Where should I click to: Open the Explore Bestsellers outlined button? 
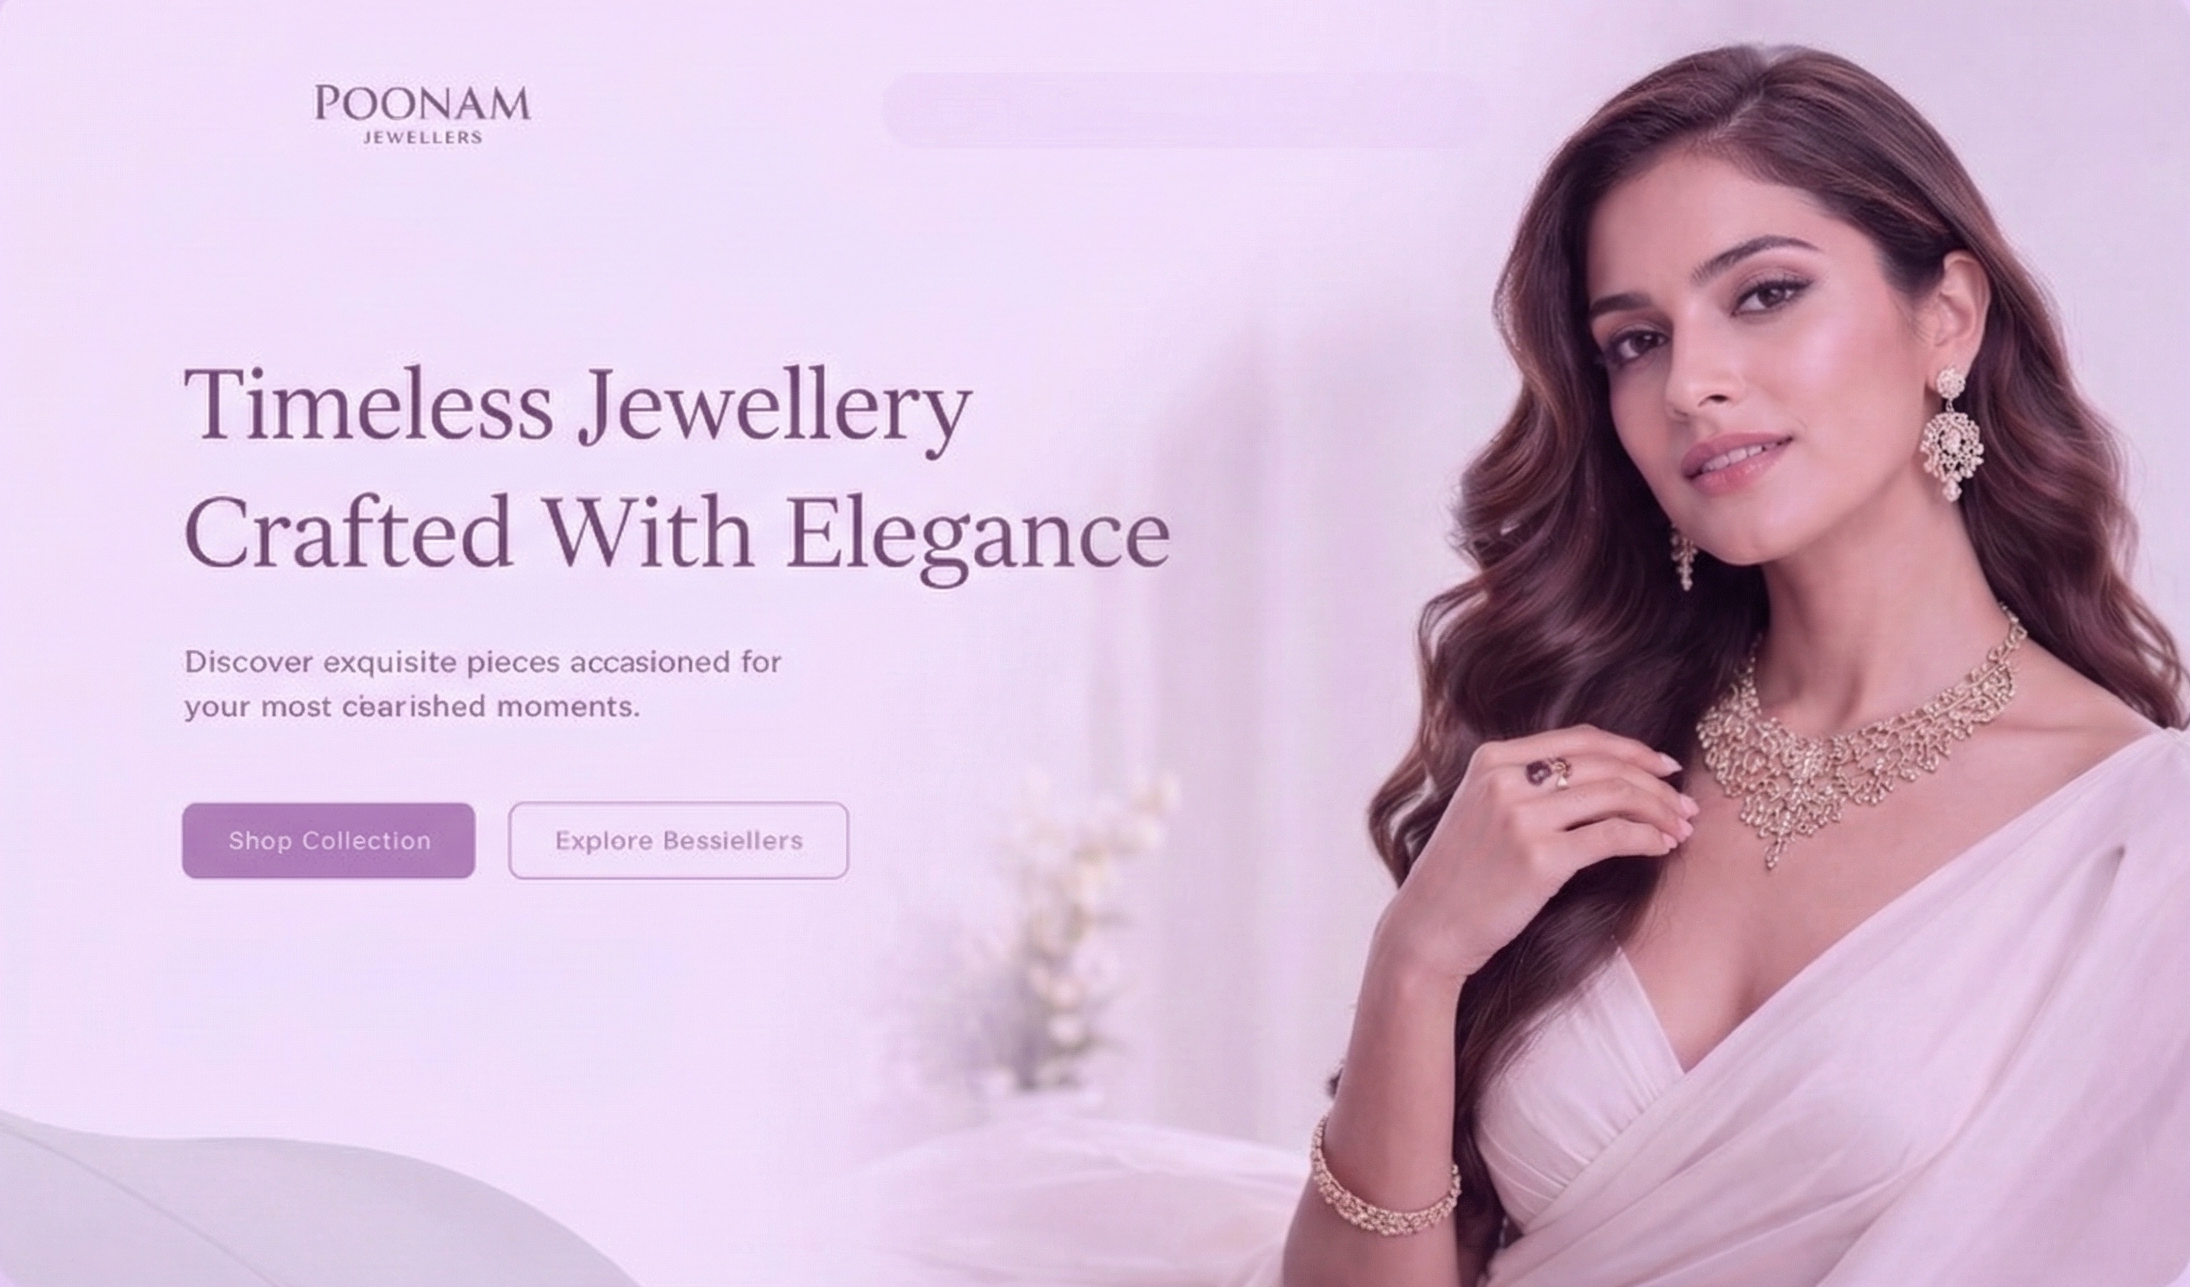pyautogui.click(x=678, y=840)
